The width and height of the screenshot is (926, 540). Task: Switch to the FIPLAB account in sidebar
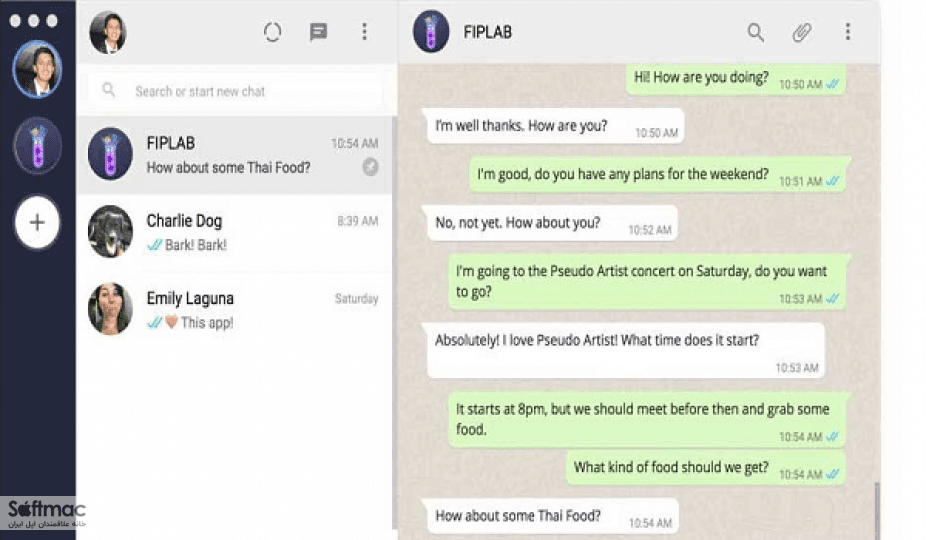coord(38,146)
